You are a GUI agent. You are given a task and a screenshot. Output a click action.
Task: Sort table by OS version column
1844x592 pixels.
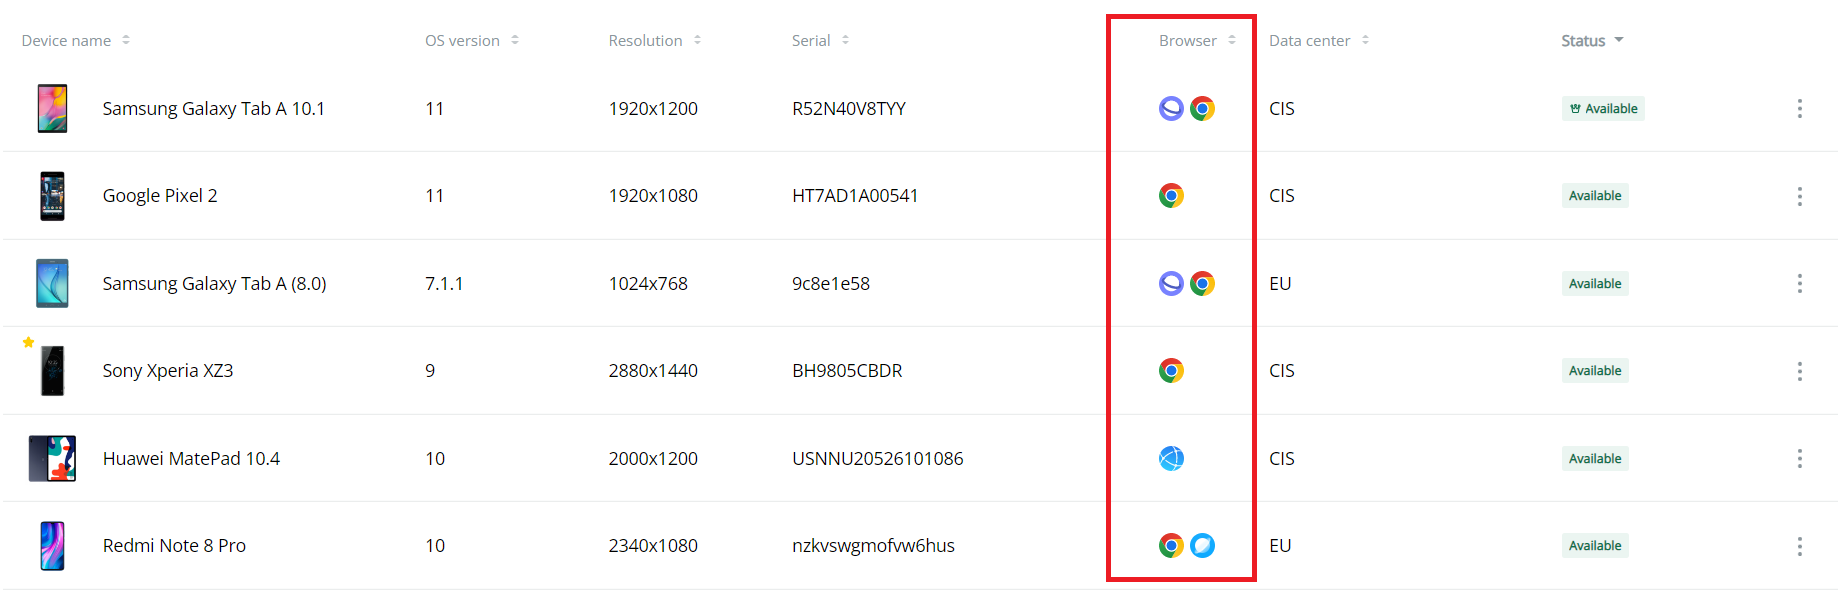(472, 40)
